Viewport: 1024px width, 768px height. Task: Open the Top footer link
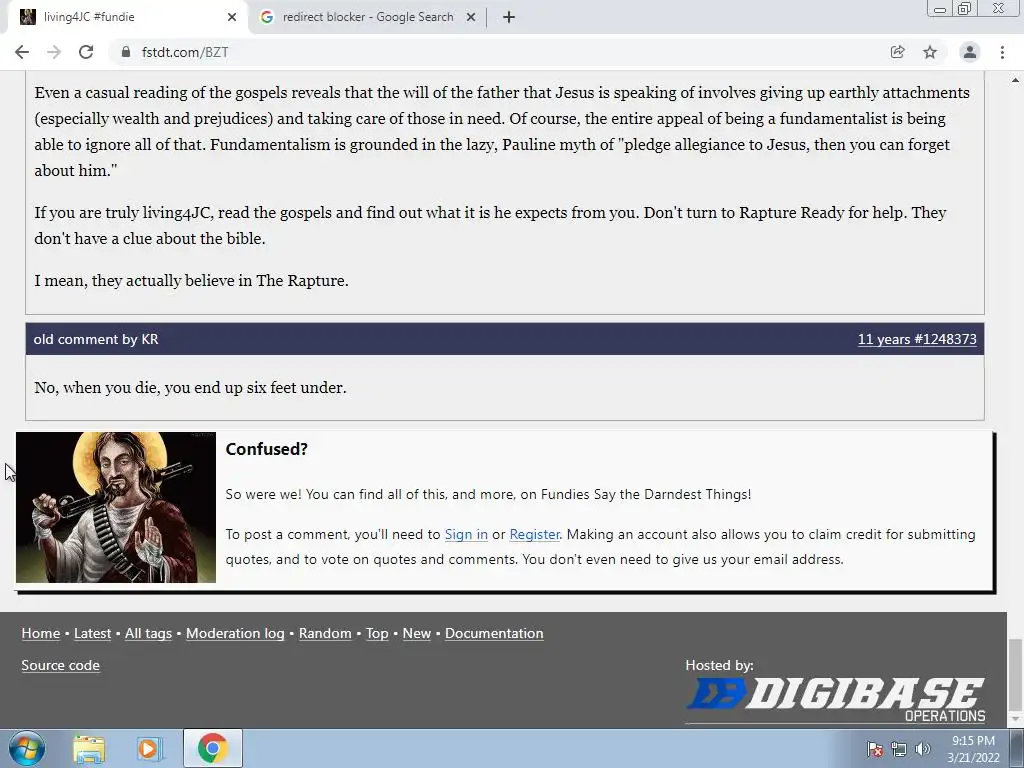[377, 633]
